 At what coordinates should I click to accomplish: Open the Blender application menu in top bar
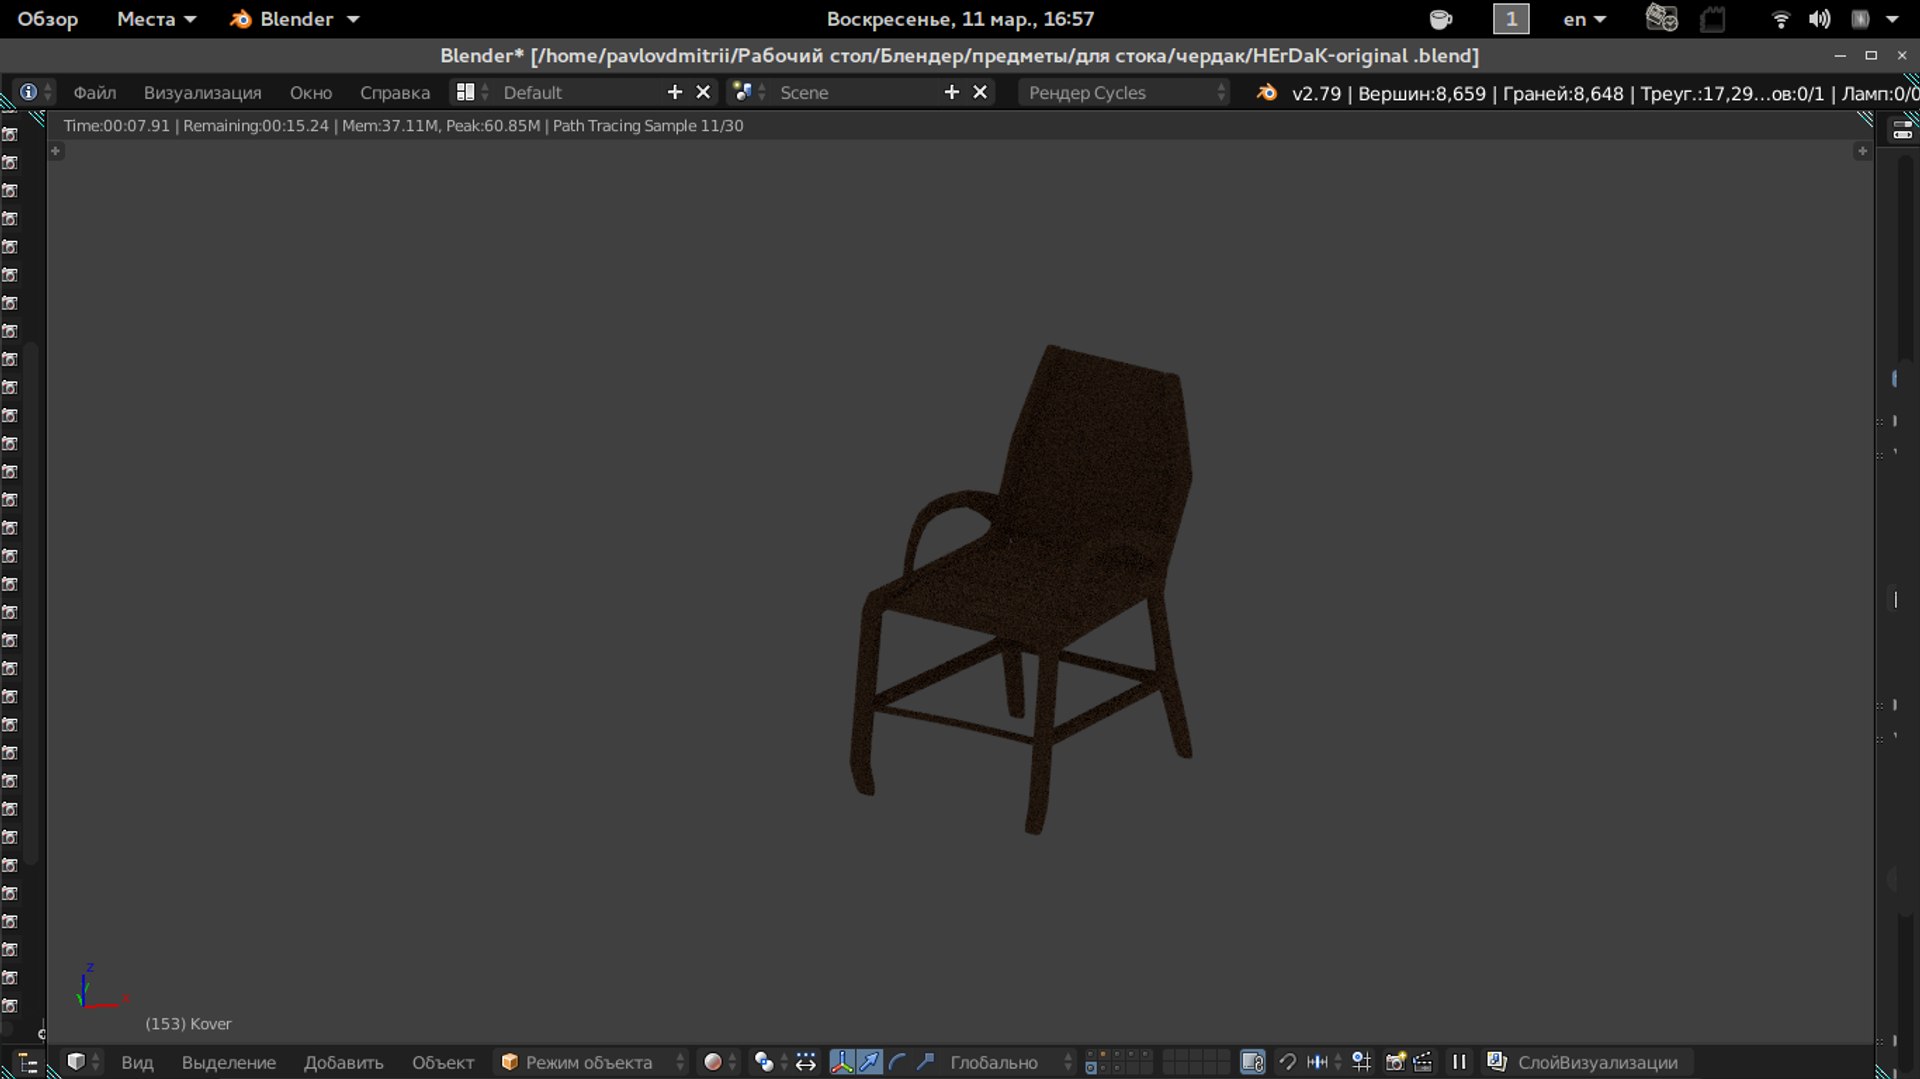(295, 19)
